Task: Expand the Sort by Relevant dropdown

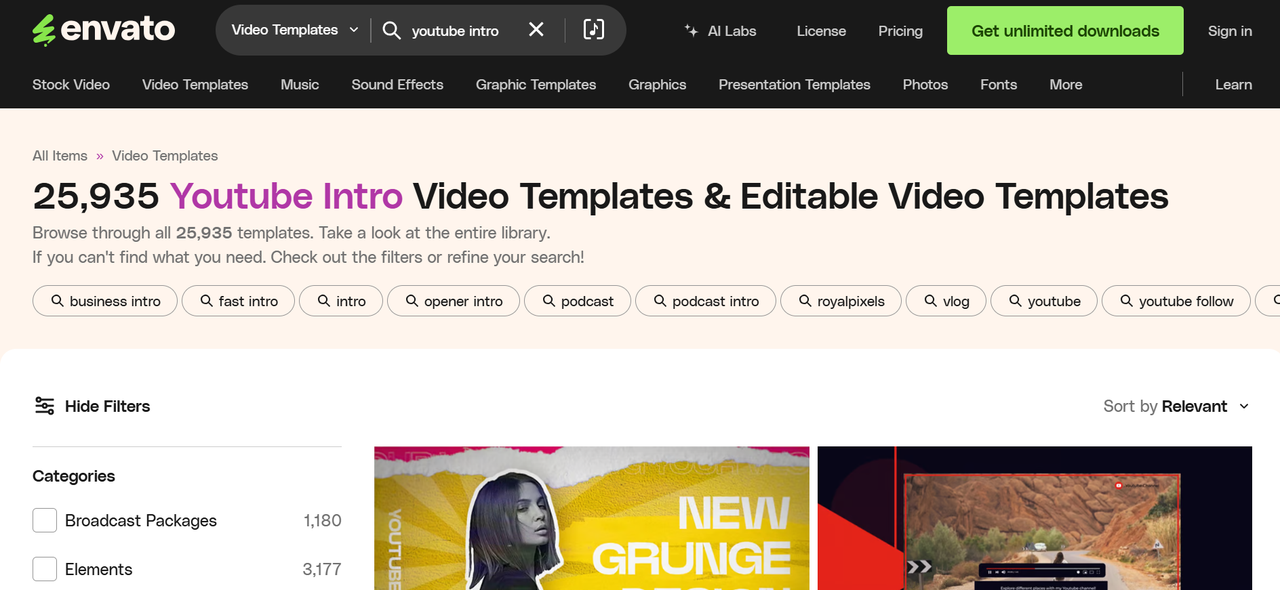Action: point(1177,406)
